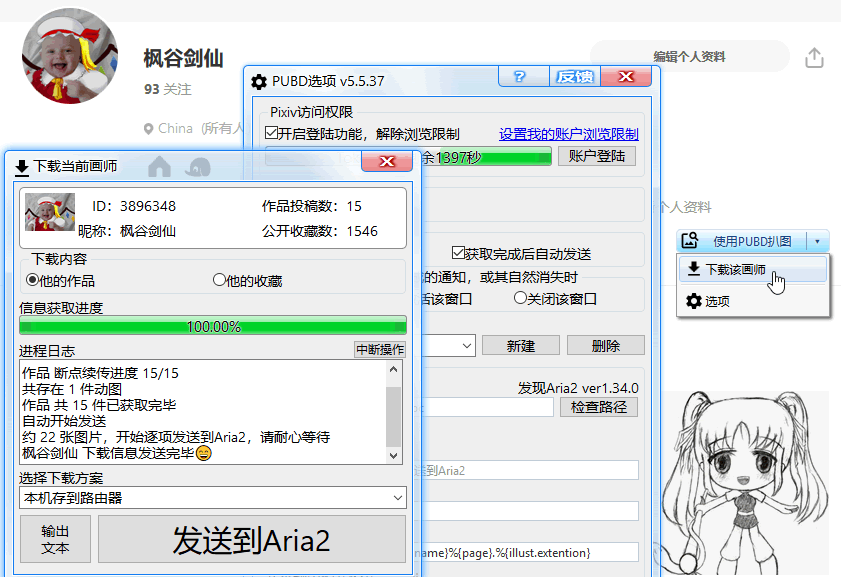Open 选项 from the PUBD menu

click(753, 301)
